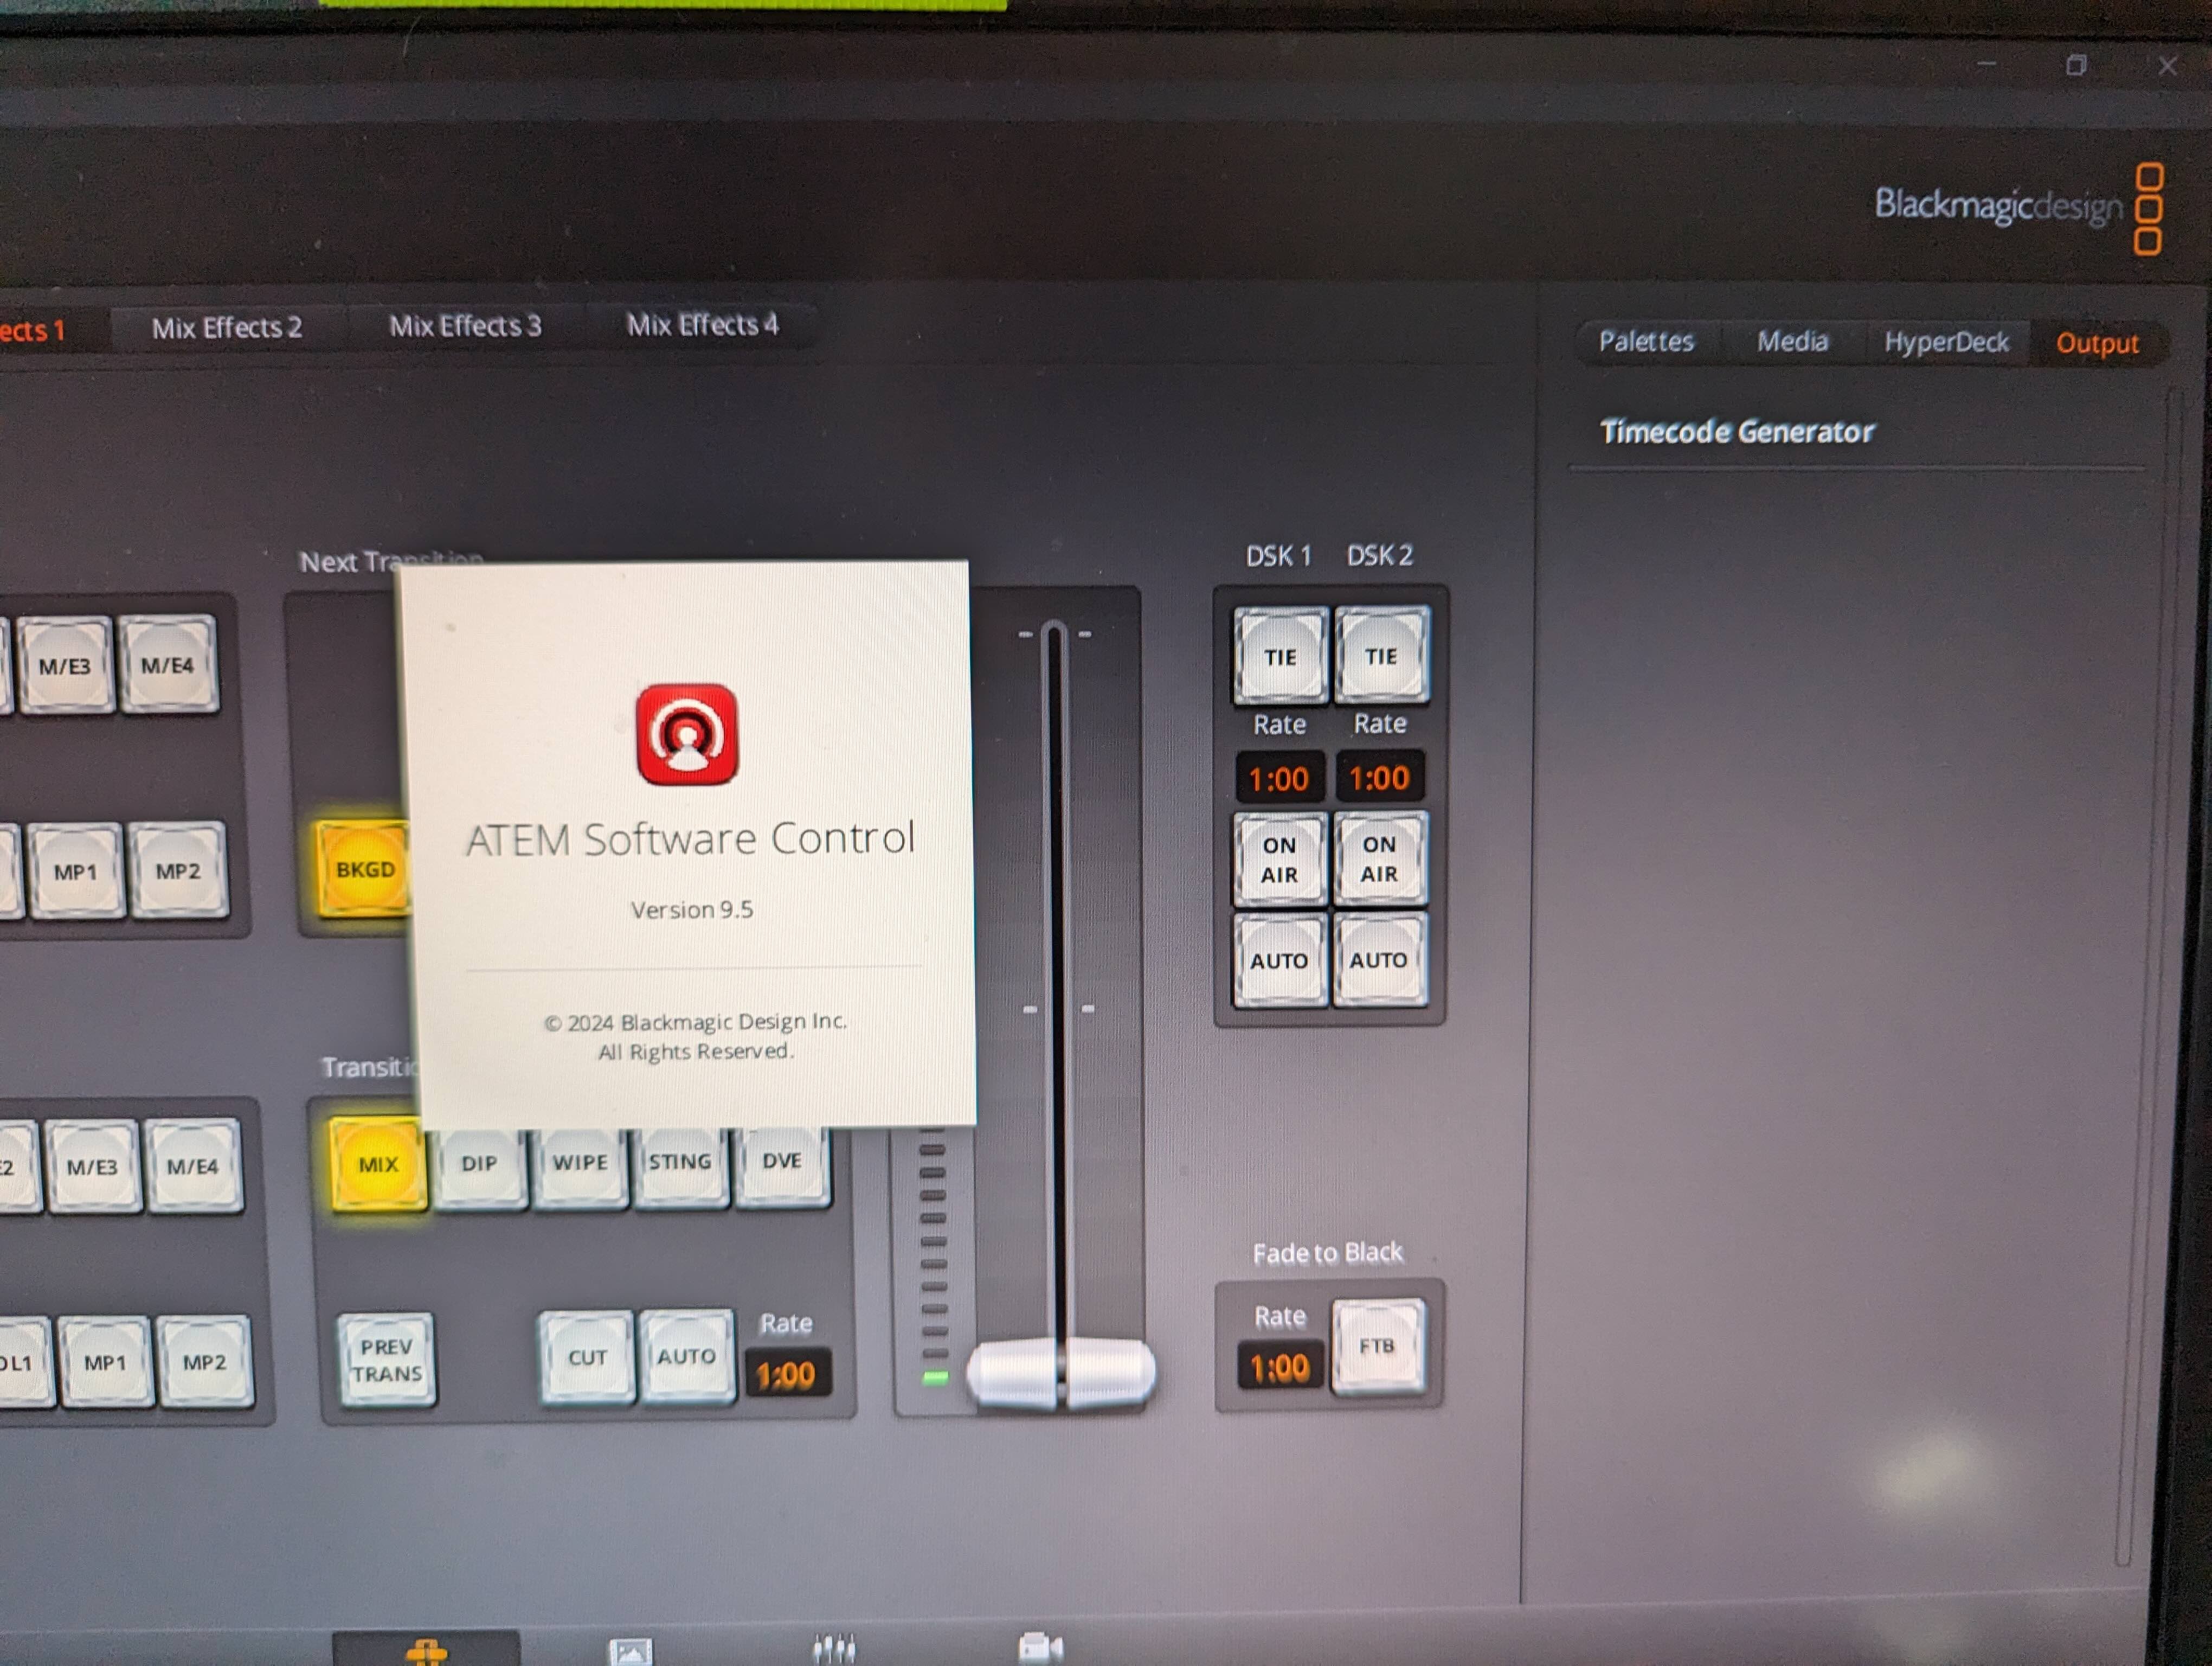
Task: Select M/E3 on the Program bus
Action: click(x=65, y=666)
